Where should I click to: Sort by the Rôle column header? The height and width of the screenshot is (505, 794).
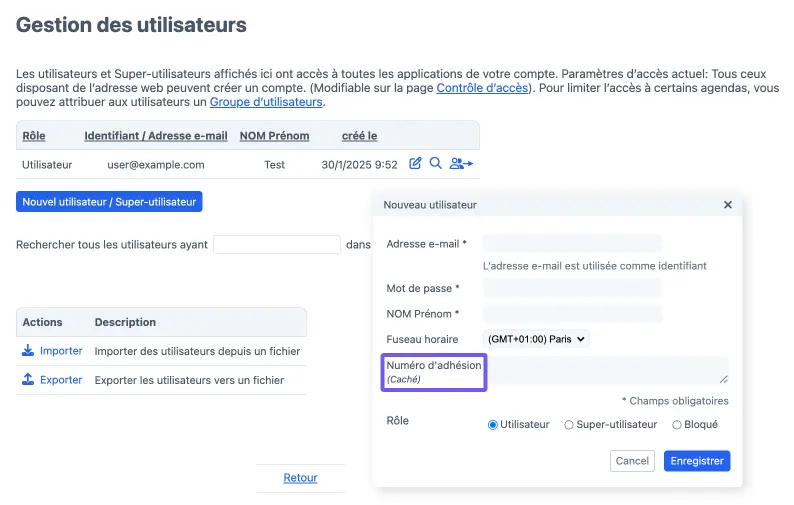coord(34,136)
